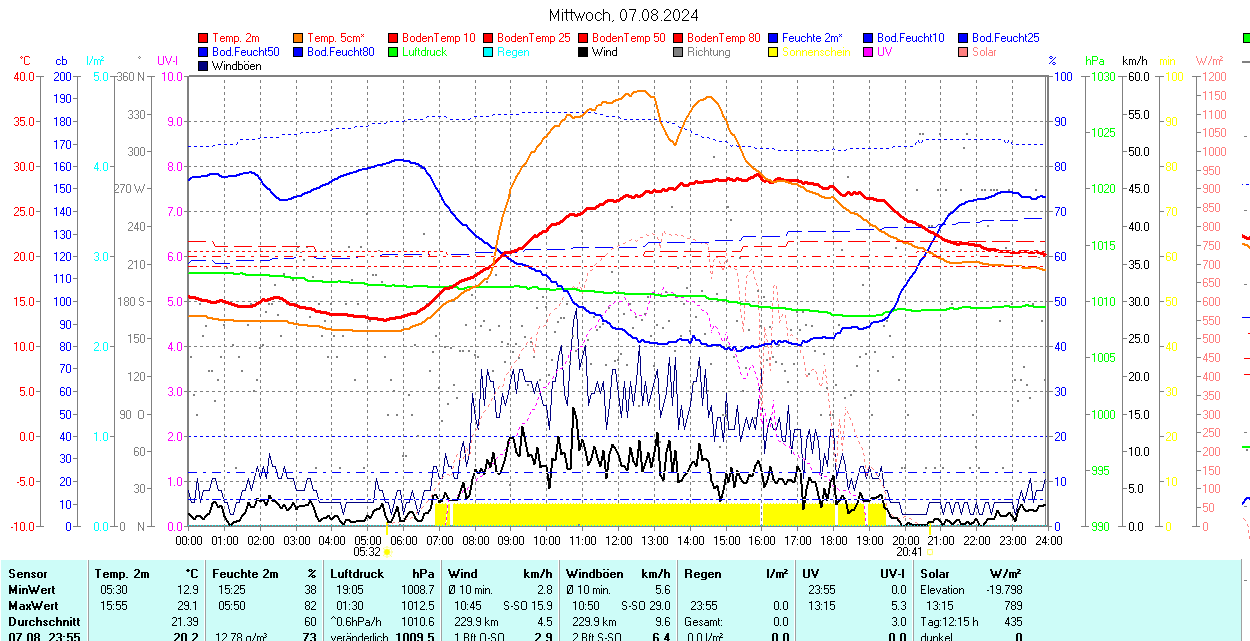Click max wind value 'S-SO 15.9'
The image size is (1250, 641).
click(526, 606)
